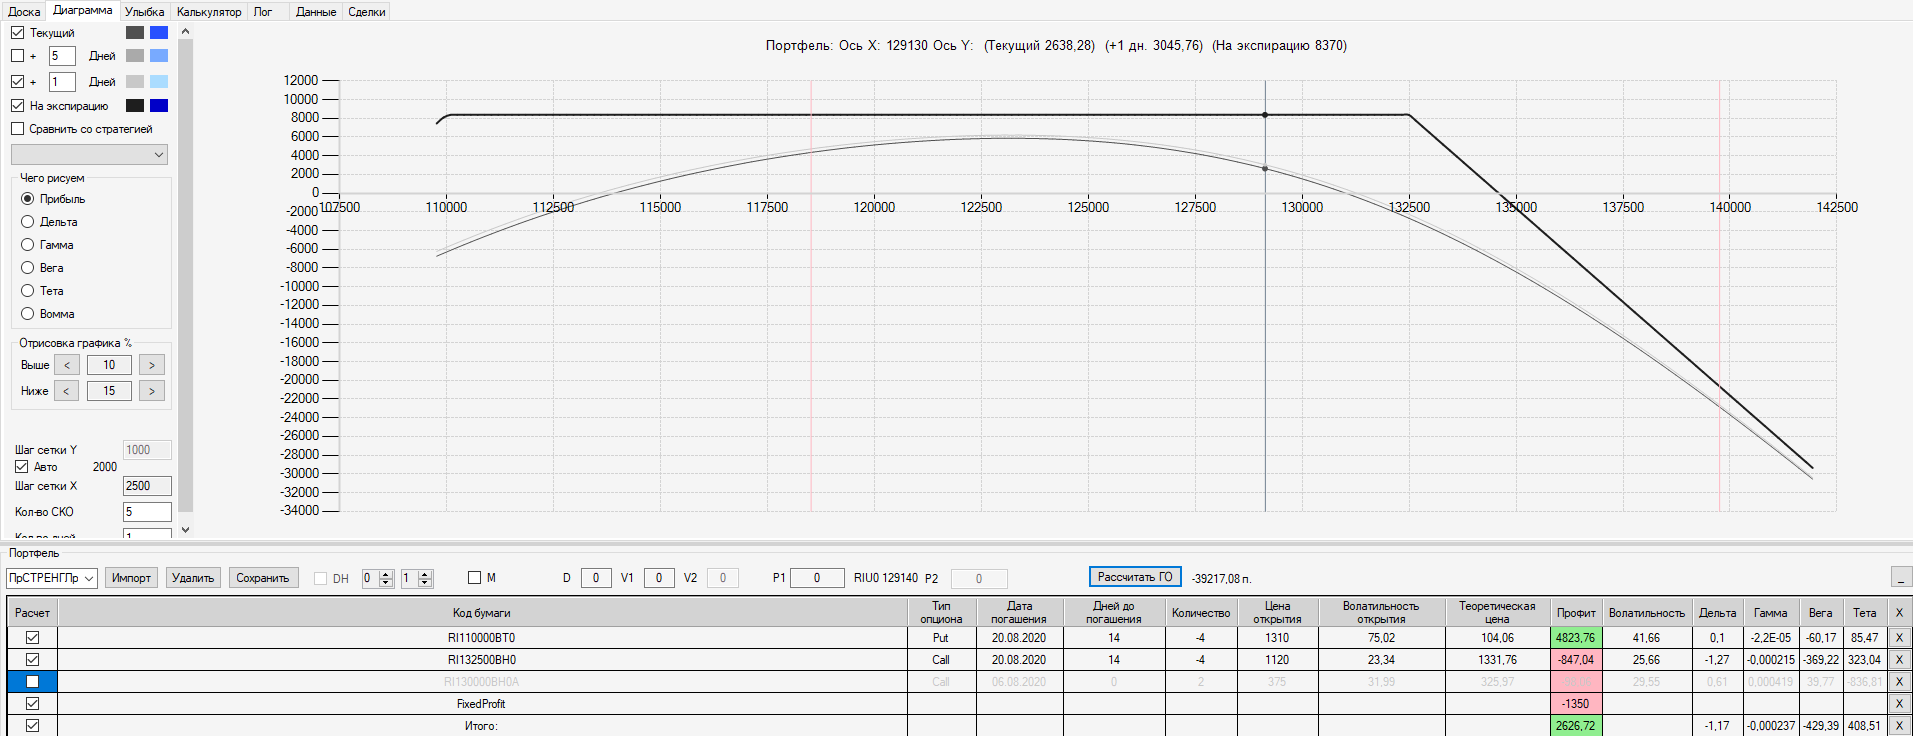Click the blue swatch for Текущий
This screenshot has height=736, width=1913.
(x=159, y=33)
